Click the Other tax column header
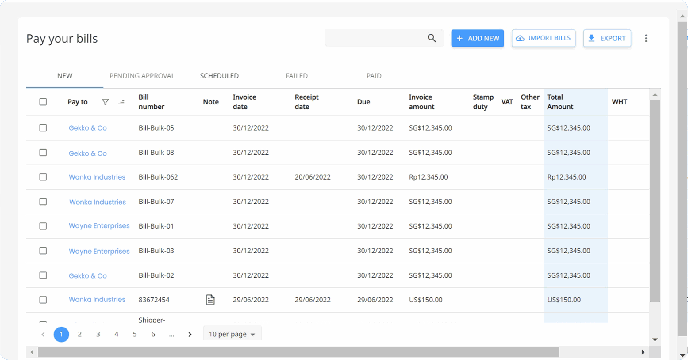The height and width of the screenshot is (360, 688). pos(530,102)
